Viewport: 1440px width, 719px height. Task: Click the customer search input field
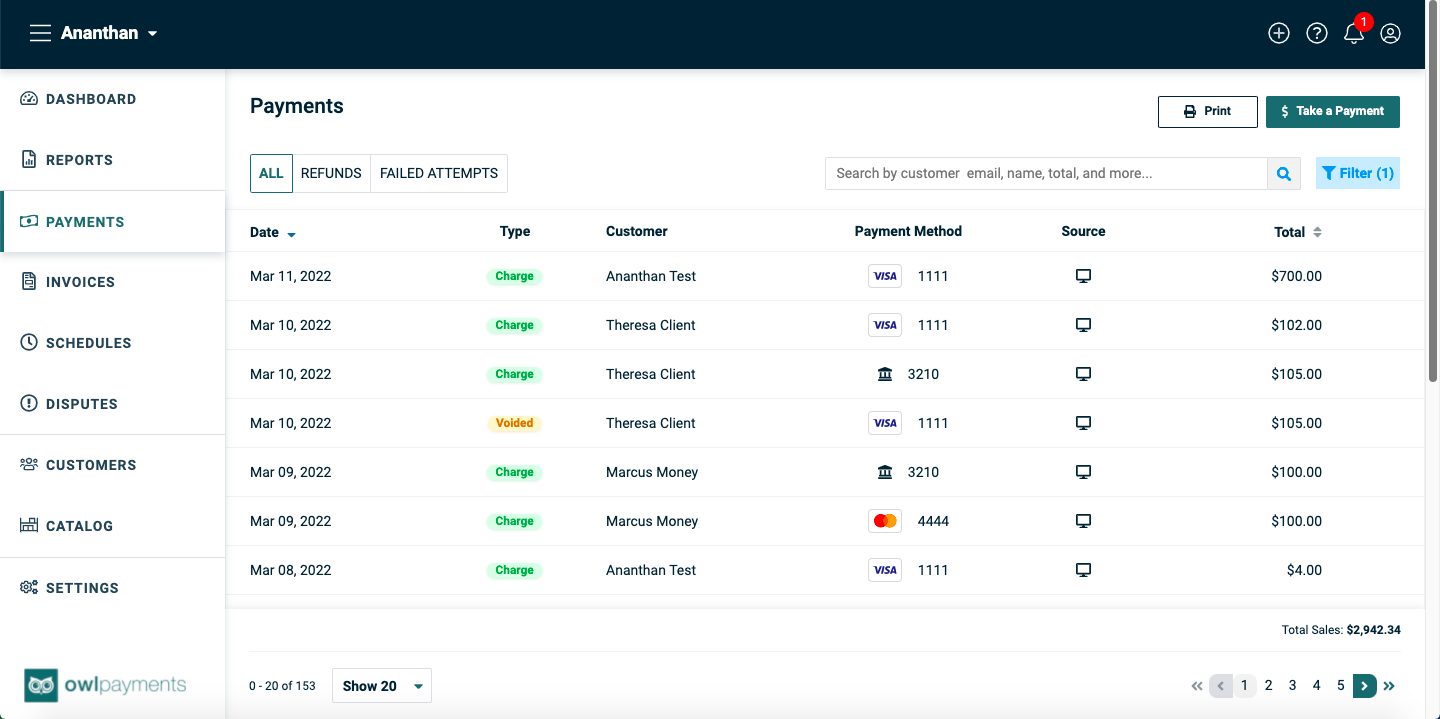point(1046,173)
